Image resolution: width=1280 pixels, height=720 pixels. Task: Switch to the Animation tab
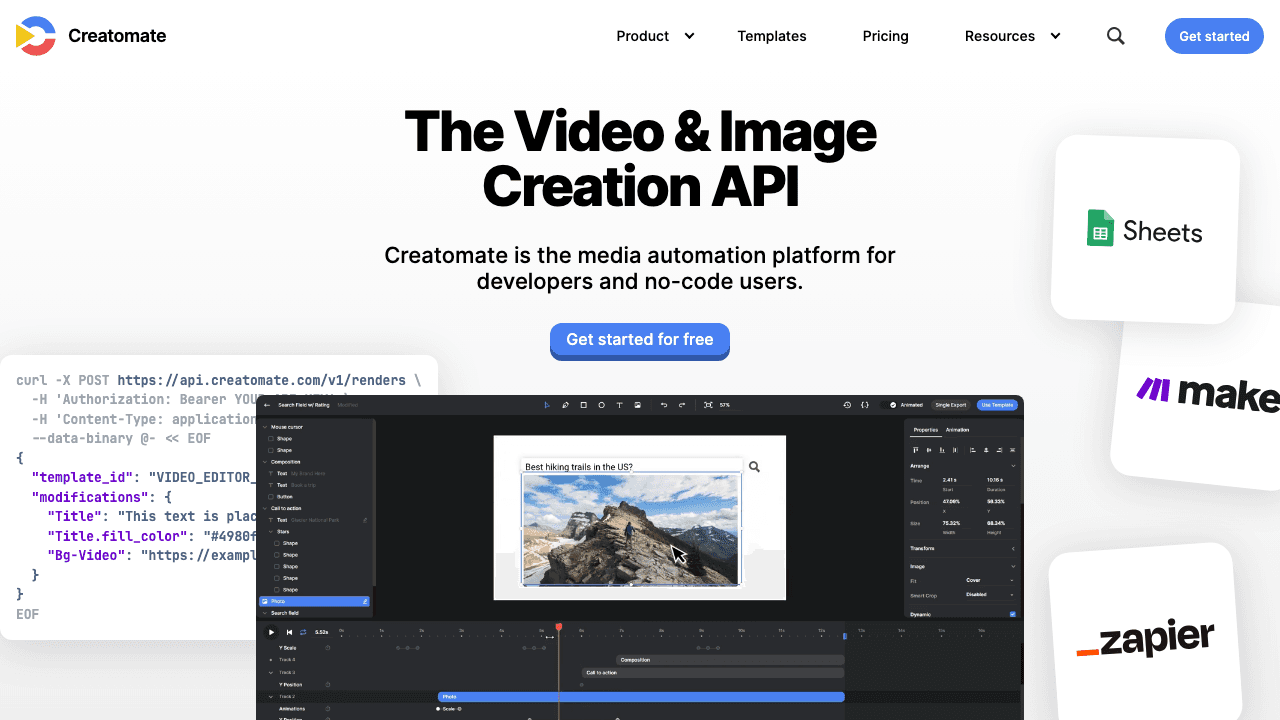(957, 429)
